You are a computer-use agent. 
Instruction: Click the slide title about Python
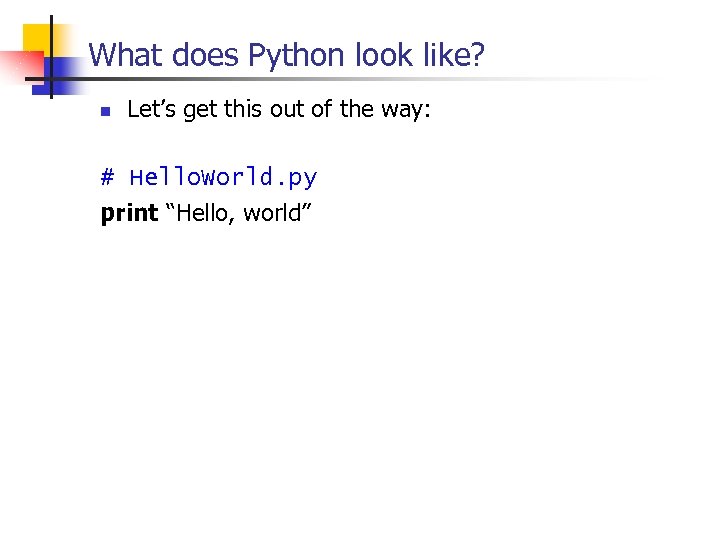point(286,55)
